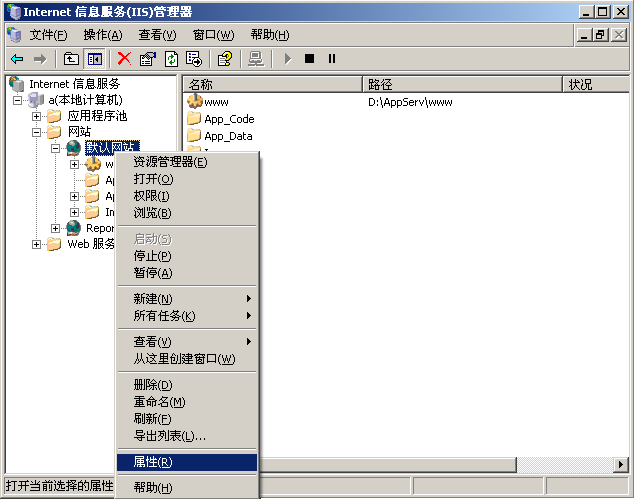Expand the In... folder node
The width and height of the screenshot is (634, 499).
click(74, 212)
